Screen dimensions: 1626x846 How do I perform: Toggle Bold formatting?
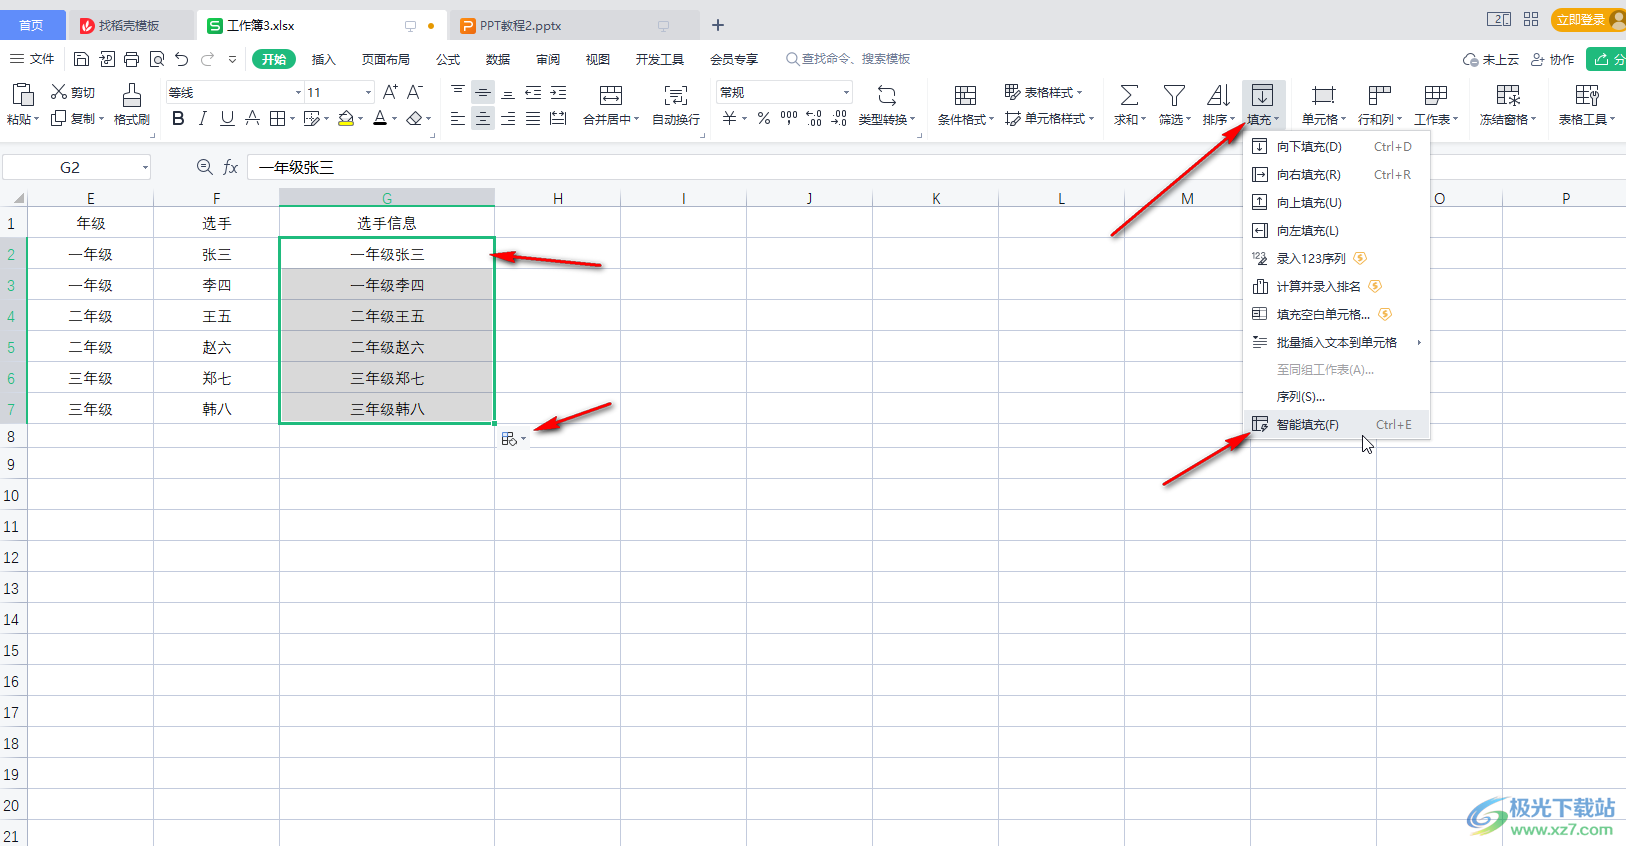pyautogui.click(x=178, y=118)
